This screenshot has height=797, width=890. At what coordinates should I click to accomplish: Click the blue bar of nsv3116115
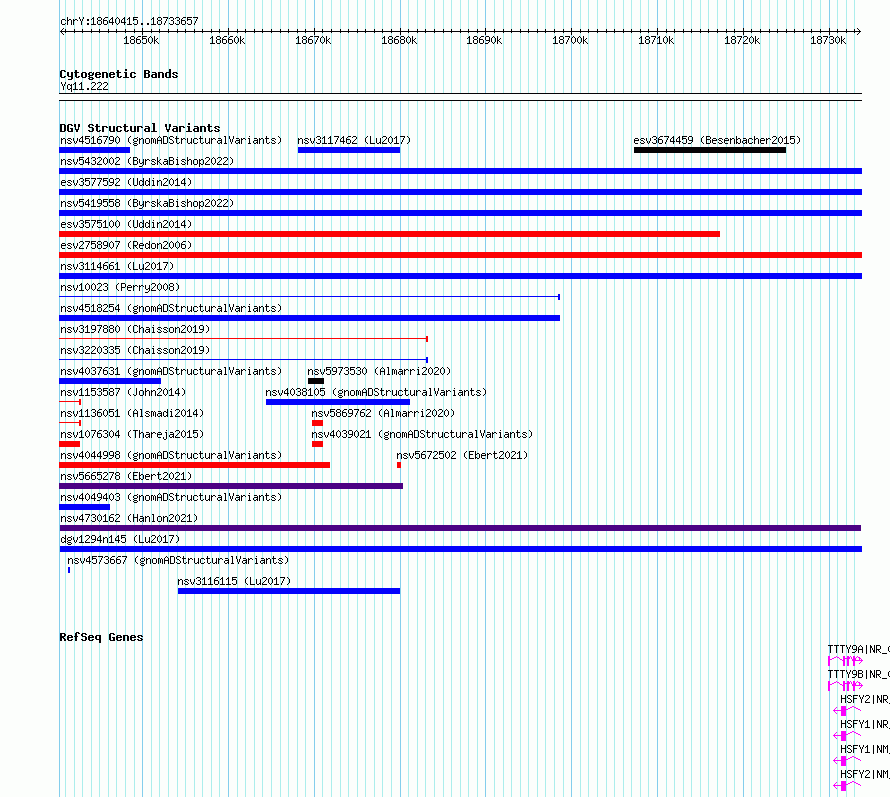click(x=289, y=591)
